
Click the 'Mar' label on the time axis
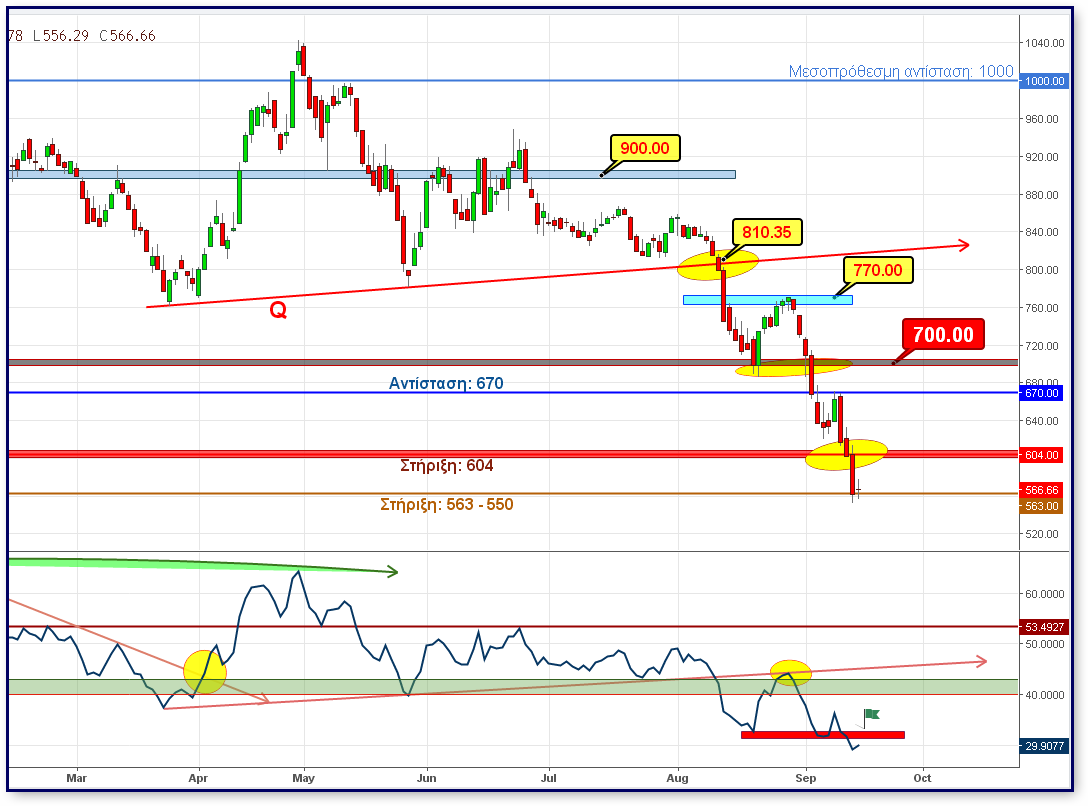click(76, 778)
